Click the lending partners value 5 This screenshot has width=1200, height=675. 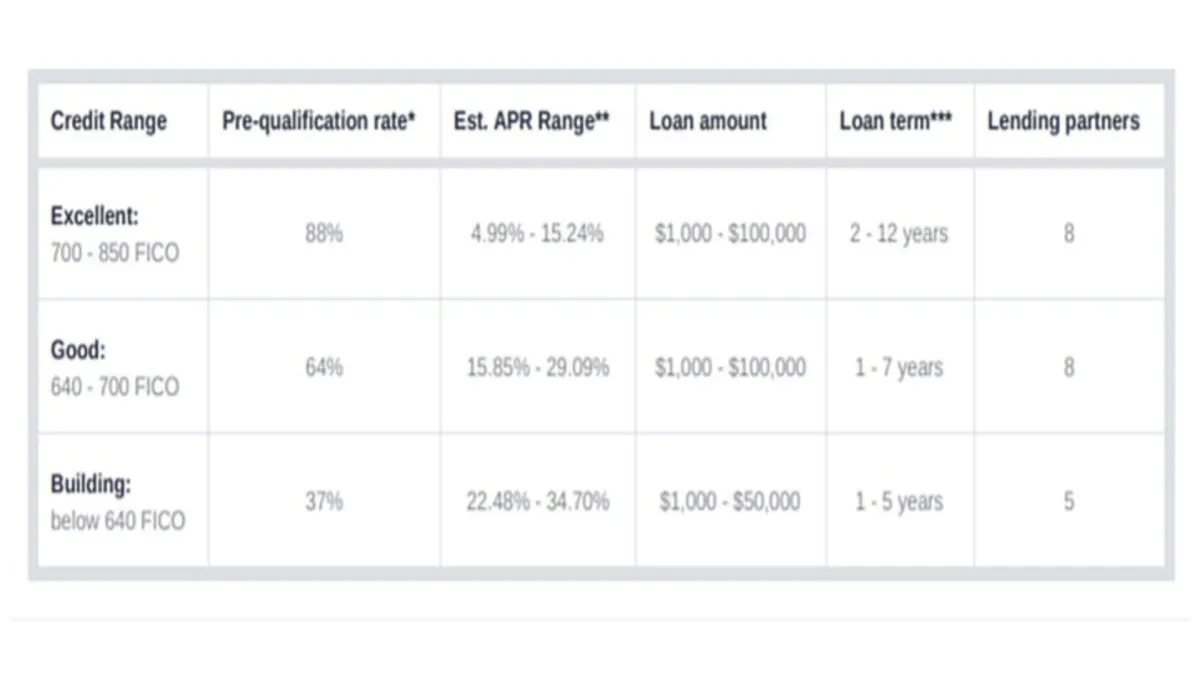(x=1069, y=502)
